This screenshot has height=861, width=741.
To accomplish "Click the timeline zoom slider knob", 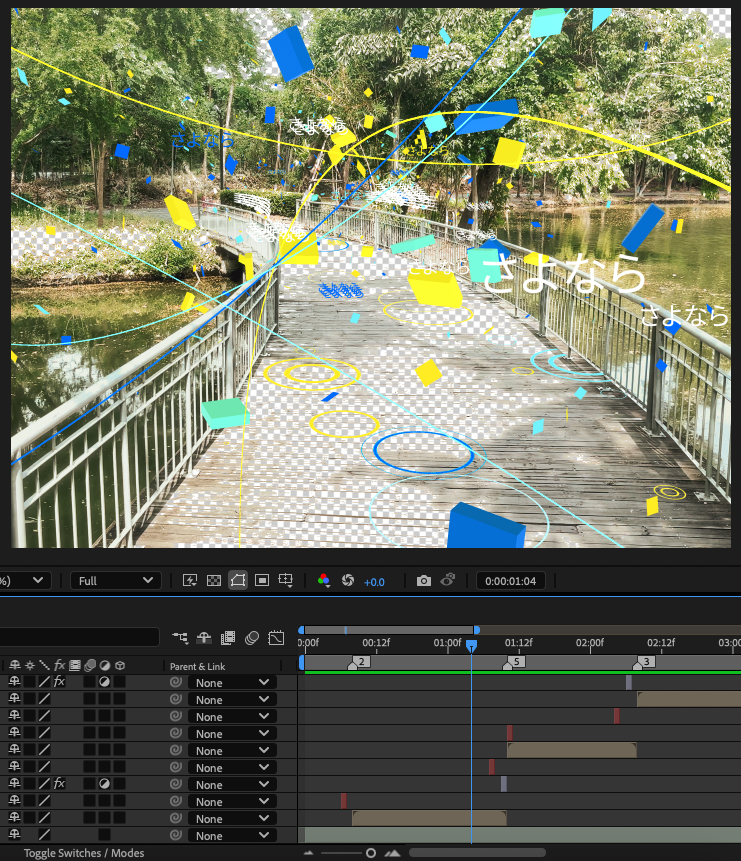I will 371,853.
